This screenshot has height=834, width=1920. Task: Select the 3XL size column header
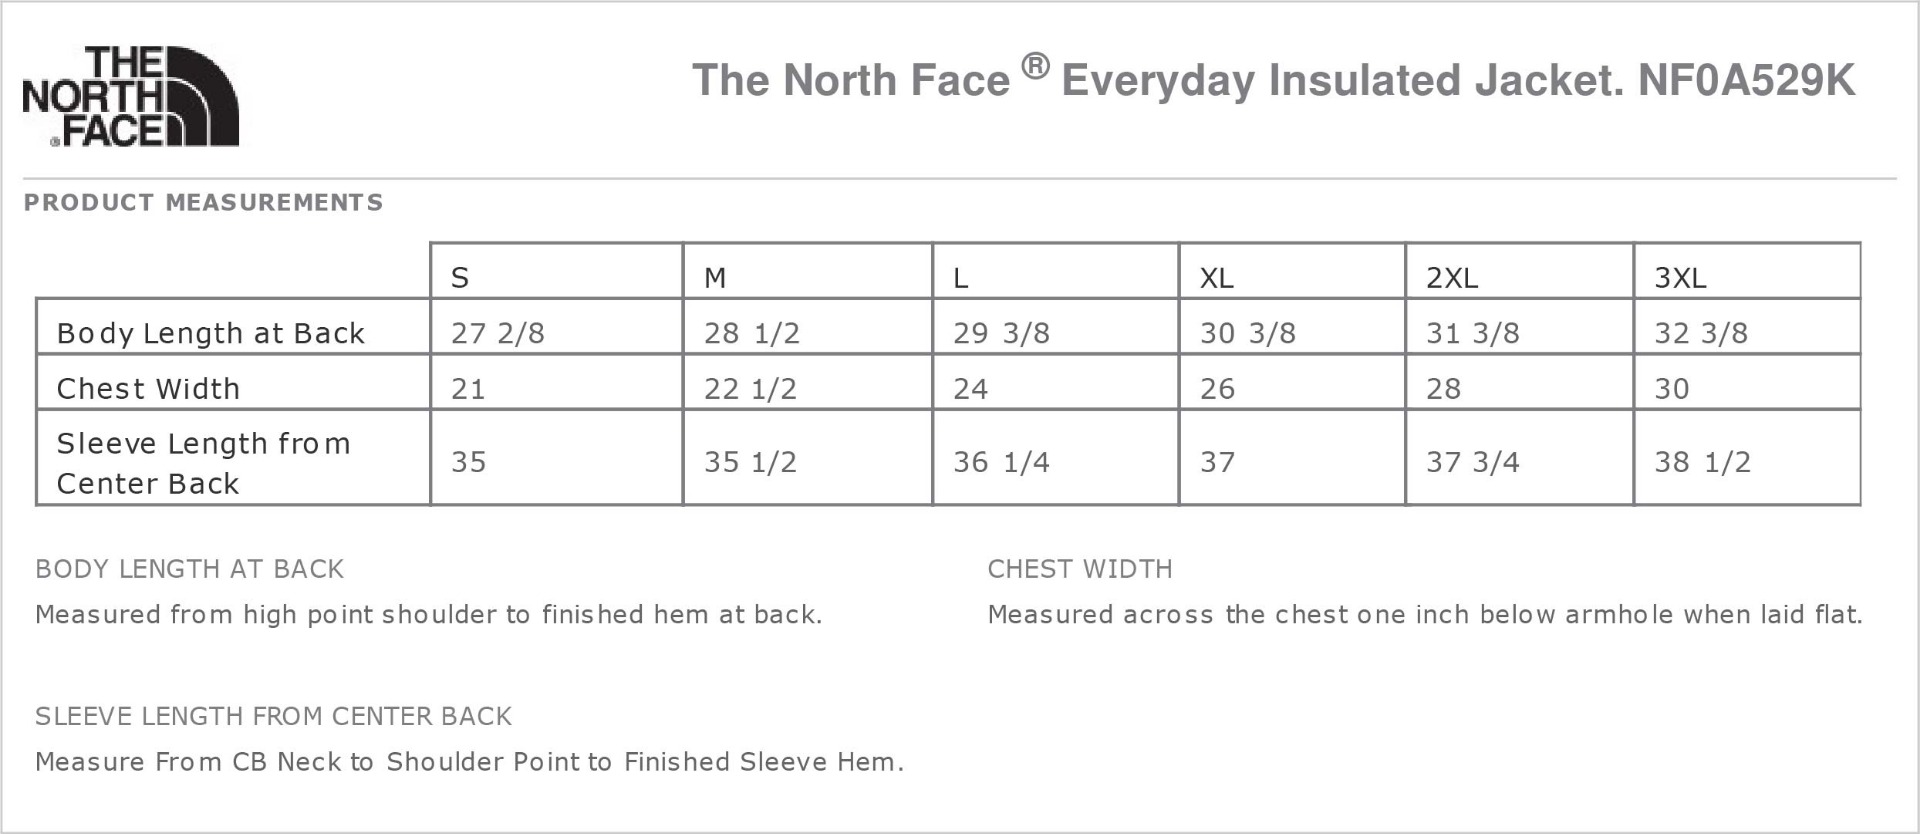1680,277
